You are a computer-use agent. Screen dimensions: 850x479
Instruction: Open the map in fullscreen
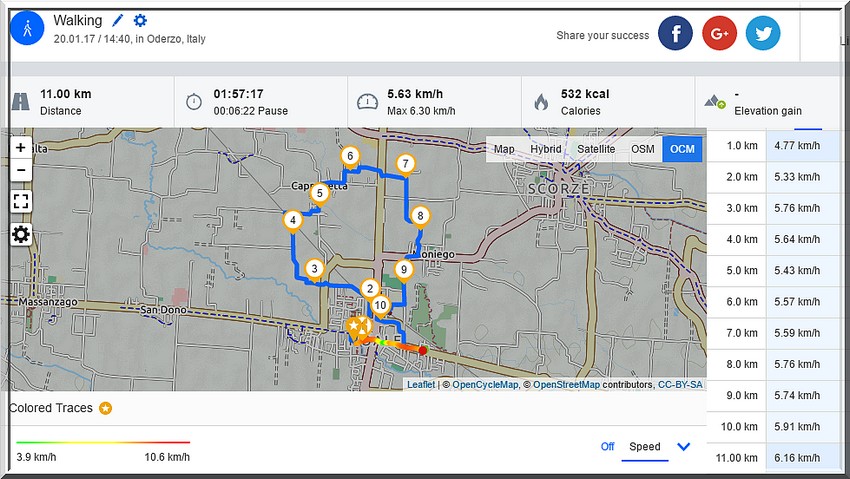[21, 202]
